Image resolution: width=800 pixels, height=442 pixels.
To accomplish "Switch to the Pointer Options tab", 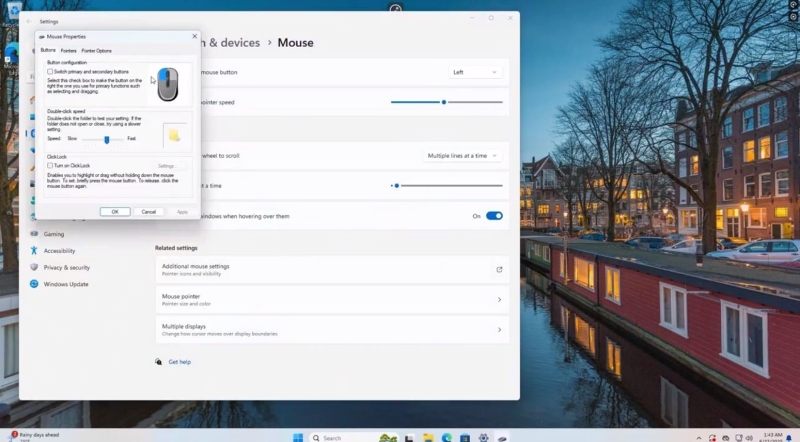I will pyautogui.click(x=97, y=50).
